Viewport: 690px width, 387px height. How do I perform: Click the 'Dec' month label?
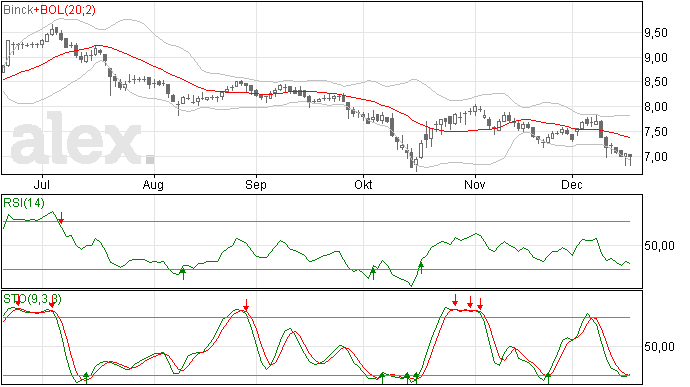572,184
